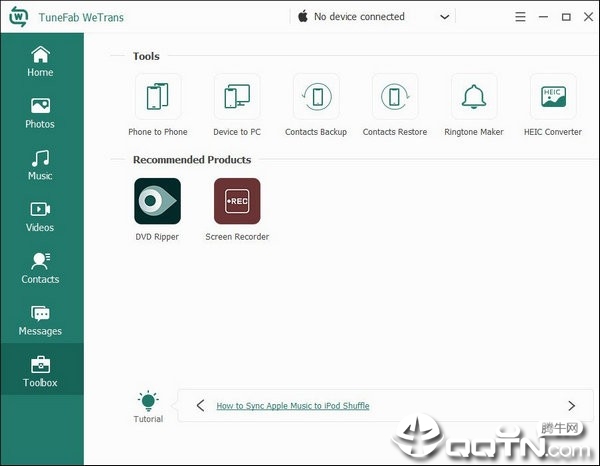Image resolution: width=600 pixels, height=466 pixels.
Task: Show the next tutorial tip
Action: 571,406
